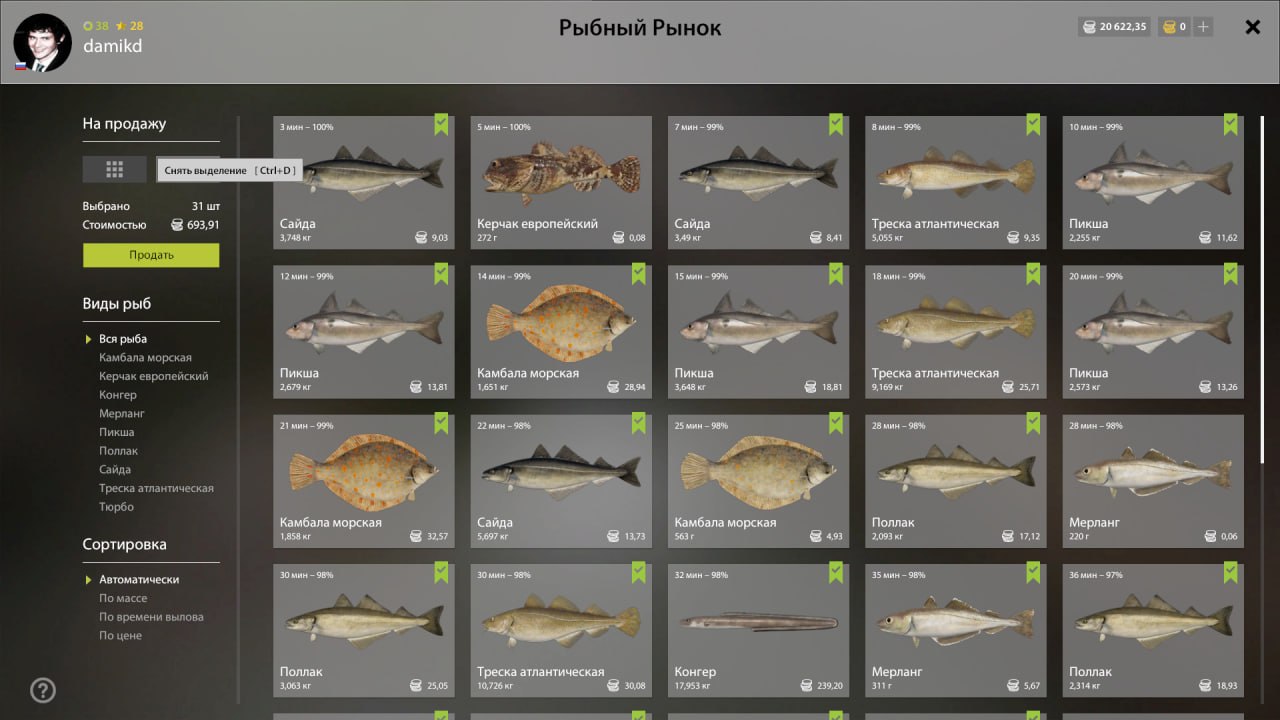Click the coin price icon on Конгер card
This screenshot has height=720, width=1280.
click(x=807, y=686)
